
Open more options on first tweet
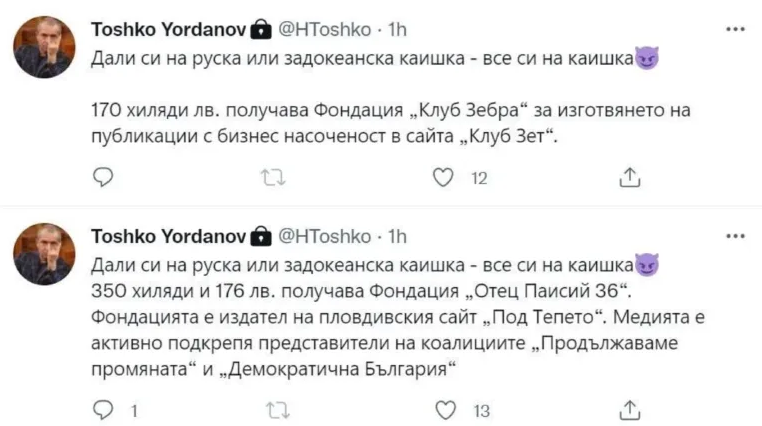pyautogui.click(x=735, y=29)
